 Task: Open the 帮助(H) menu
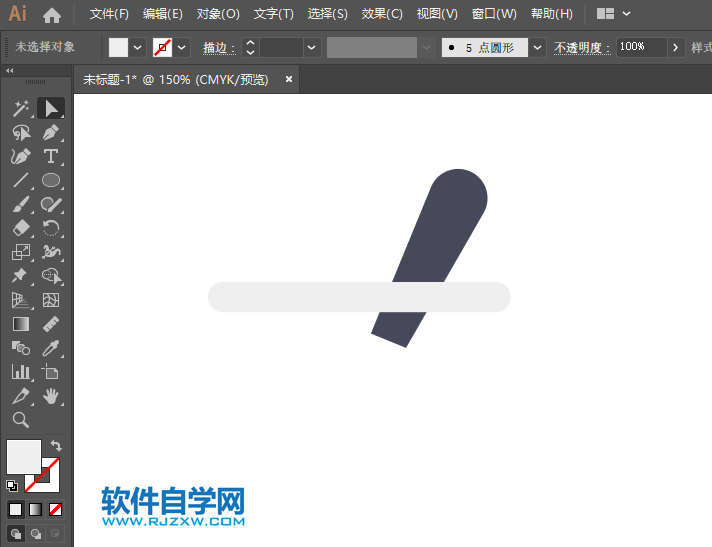click(552, 14)
